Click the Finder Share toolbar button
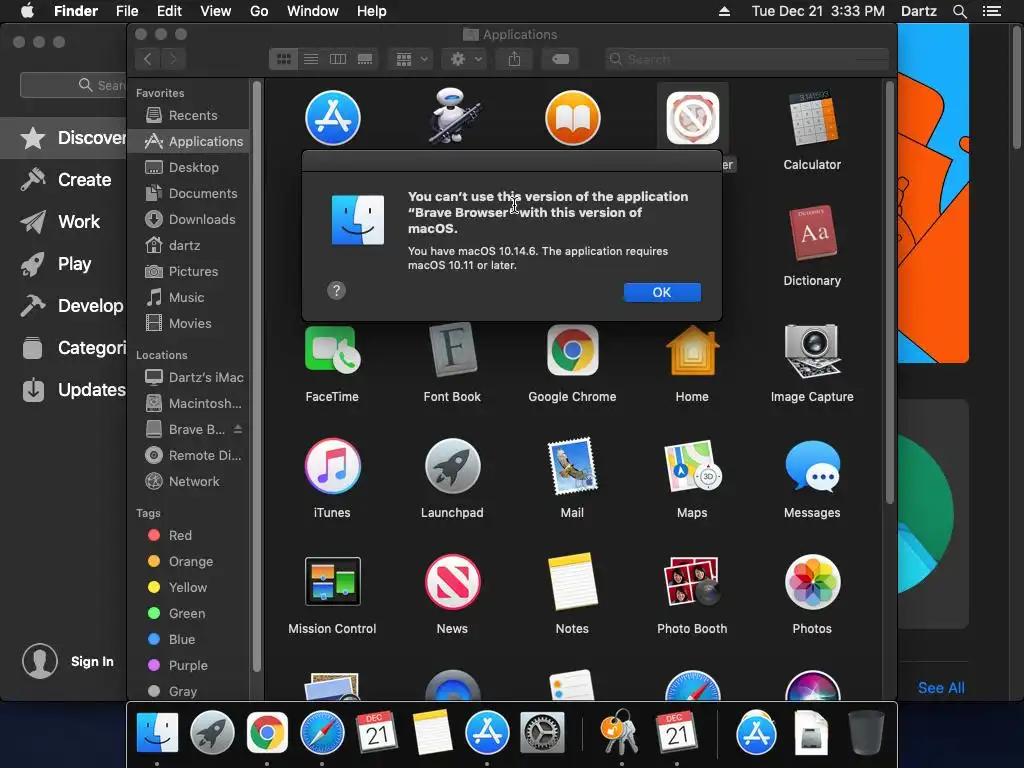The image size is (1024, 768). point(515,59)
